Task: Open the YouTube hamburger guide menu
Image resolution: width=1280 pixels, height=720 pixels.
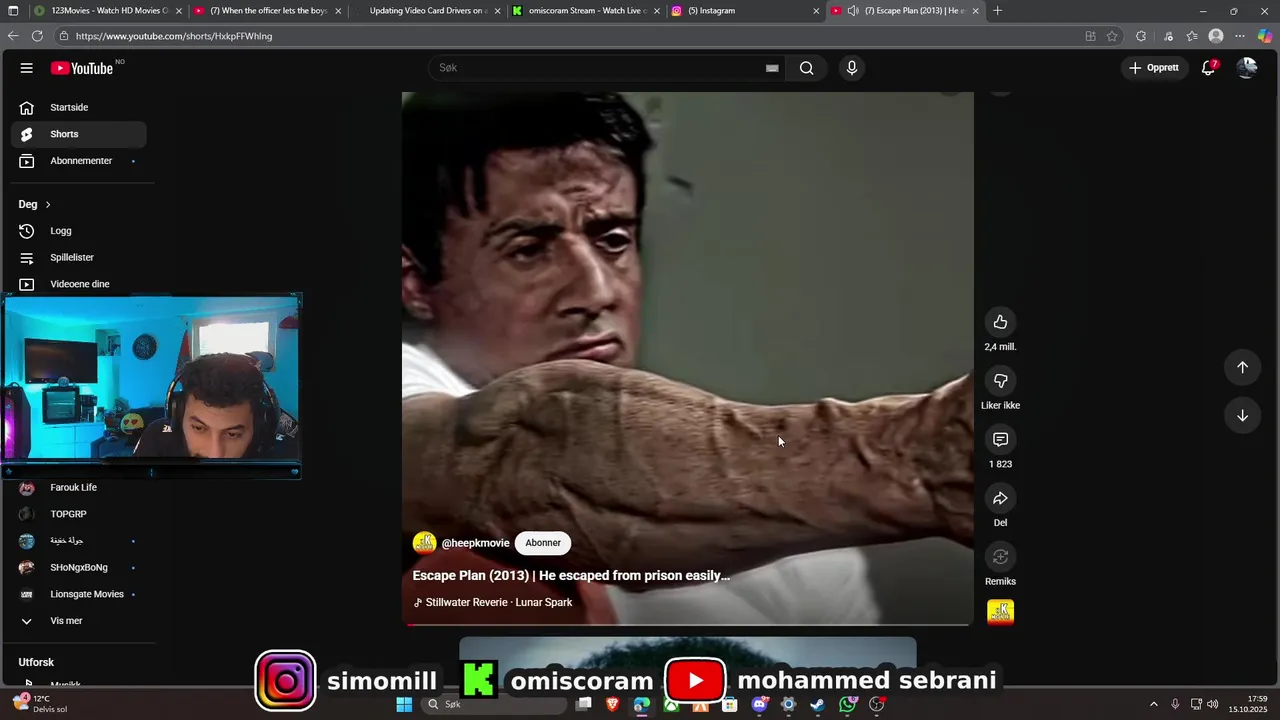Action: [x=27, y=68]
